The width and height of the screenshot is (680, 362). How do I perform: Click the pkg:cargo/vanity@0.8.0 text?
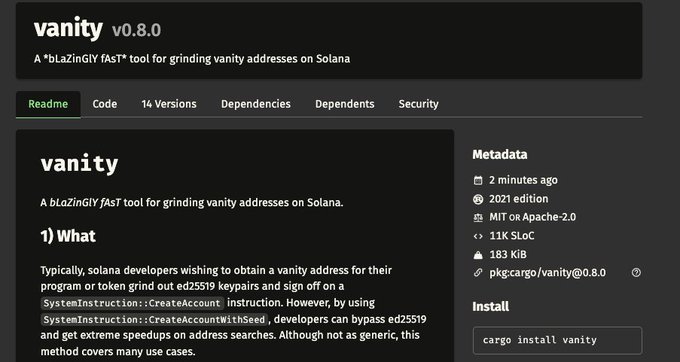coord(547,273)
